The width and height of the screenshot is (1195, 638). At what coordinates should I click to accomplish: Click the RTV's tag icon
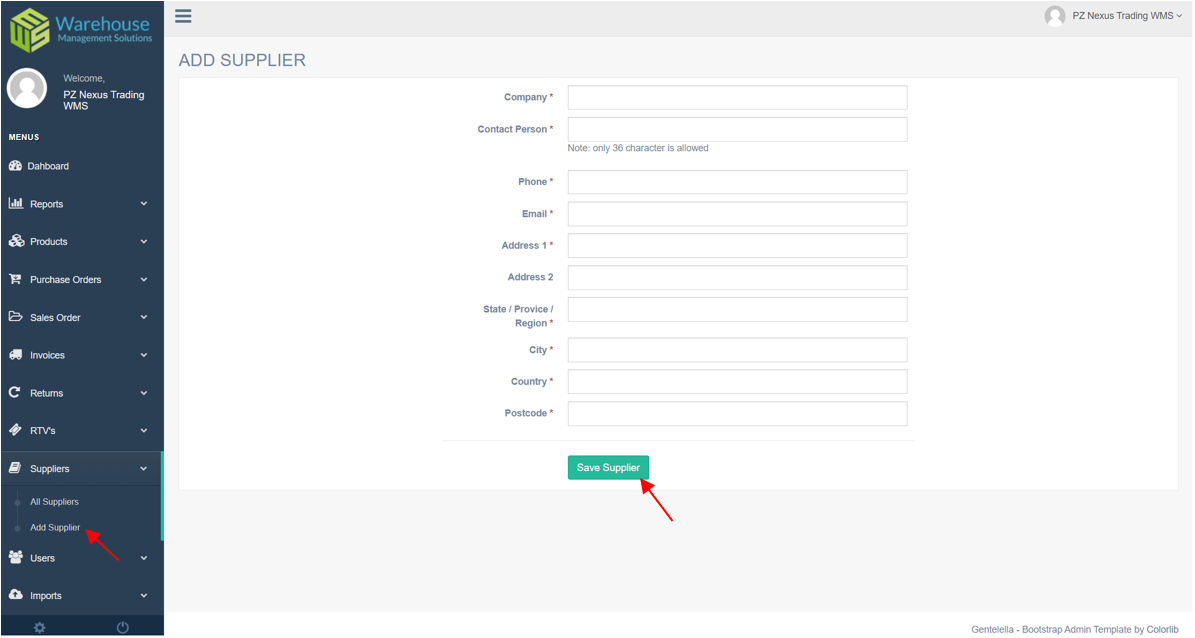(x=15, y=430)
